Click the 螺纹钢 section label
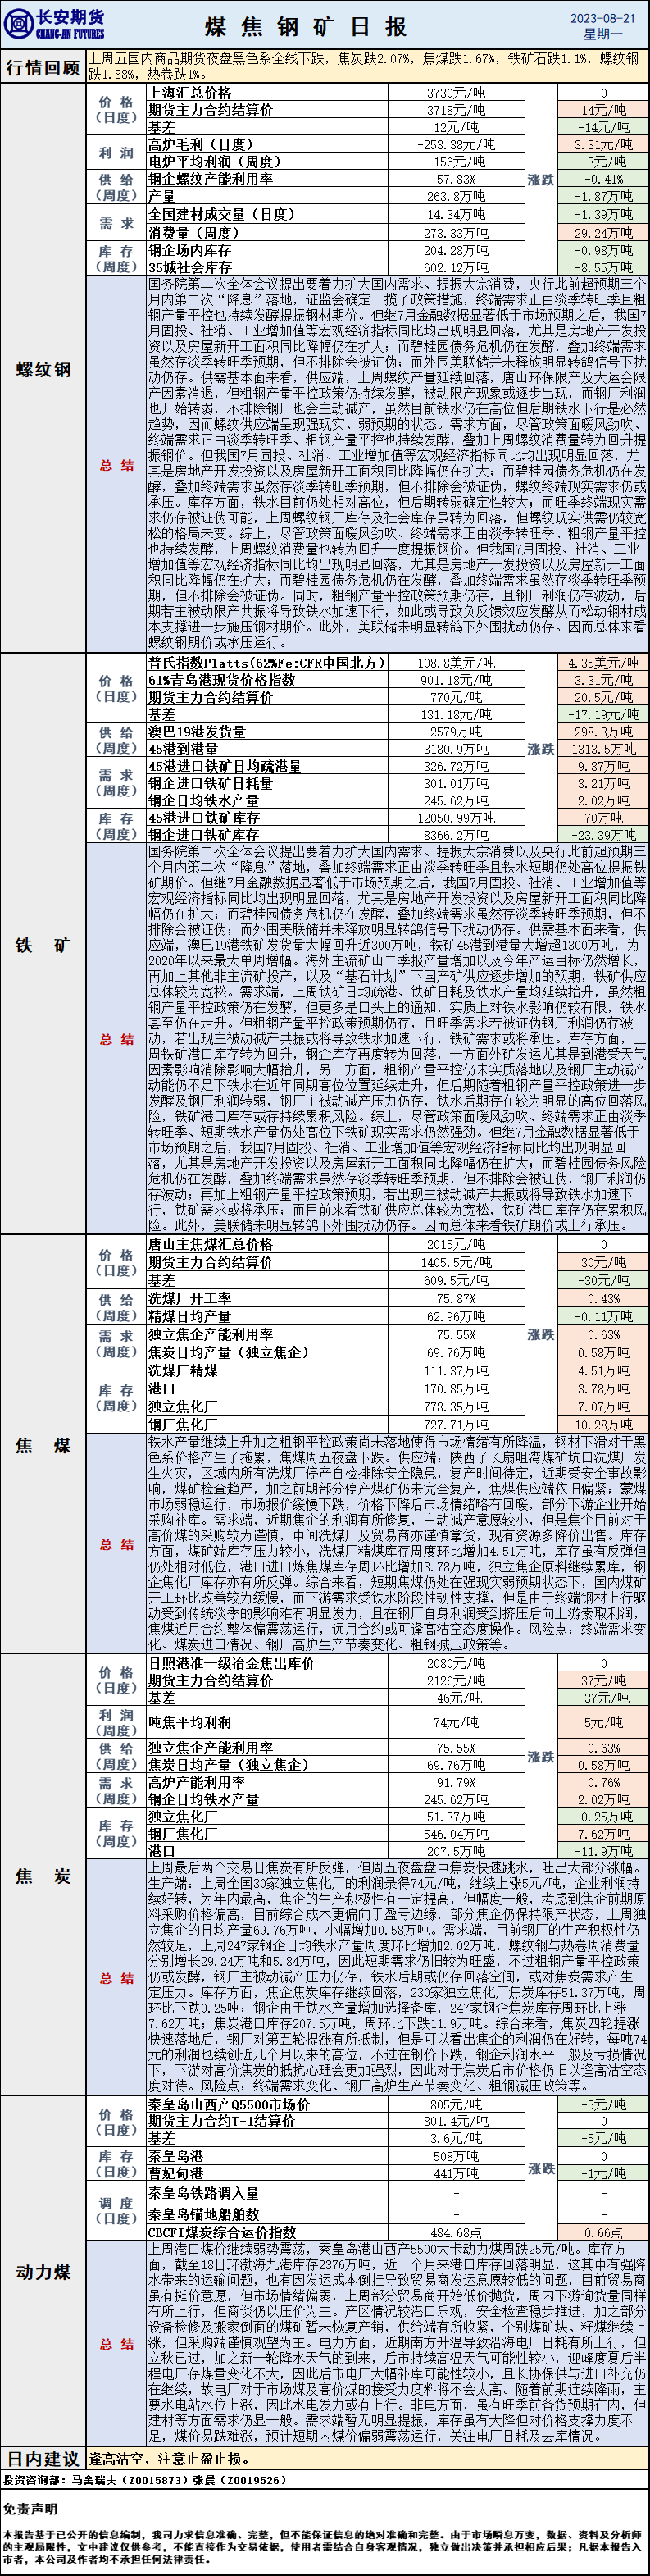This screenshot has height=2576, width=650. 43,369
